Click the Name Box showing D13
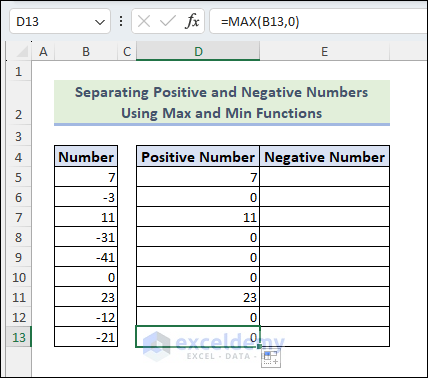The height and width of the screenshot is (378, 428). click(x=60, y=21)
